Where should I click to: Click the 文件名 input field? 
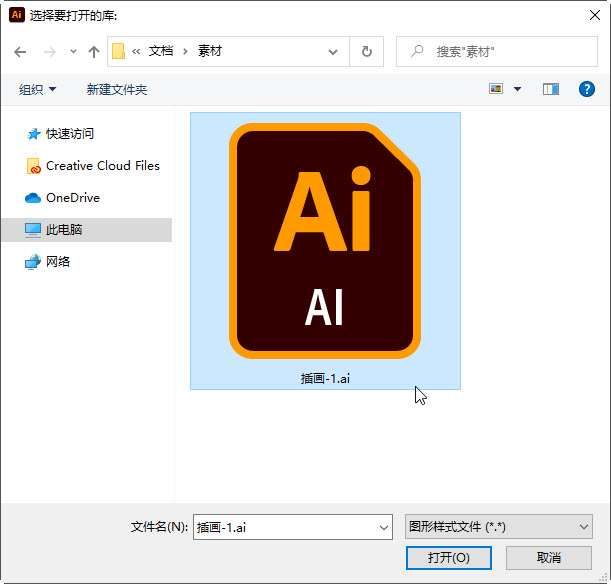point(293,527)
